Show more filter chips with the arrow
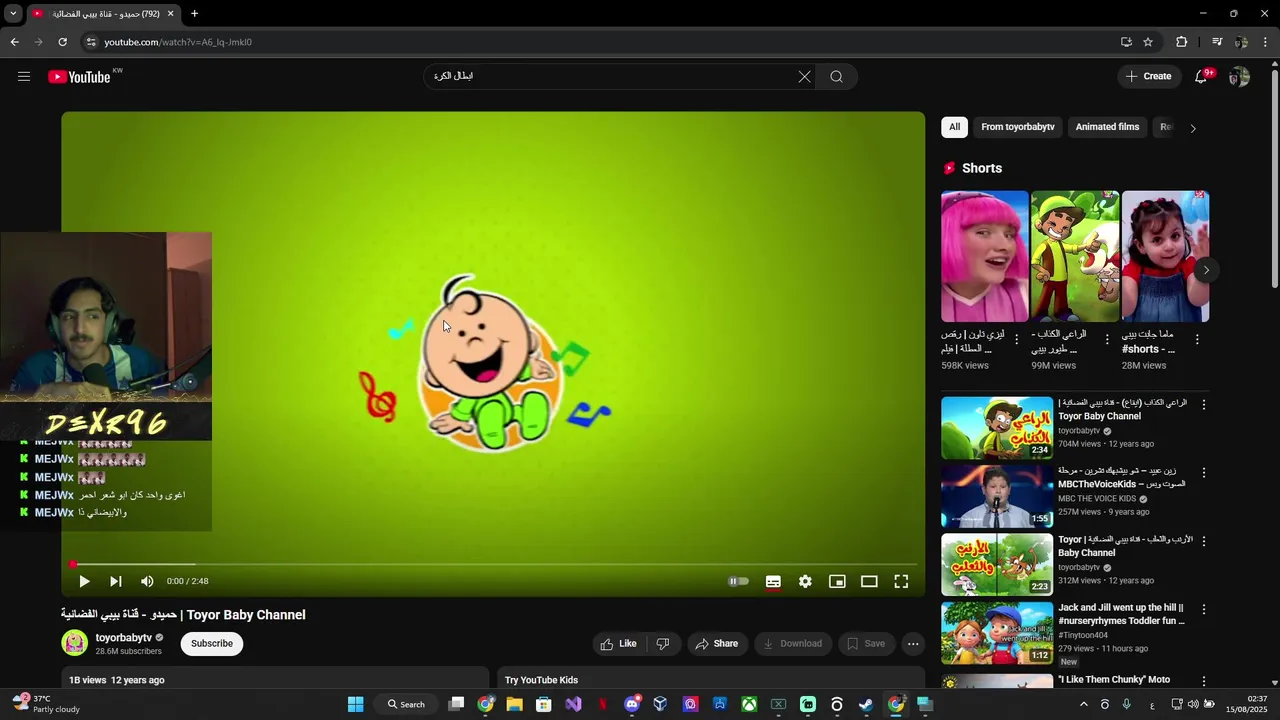1280x720 pixels. [1193, 128]
